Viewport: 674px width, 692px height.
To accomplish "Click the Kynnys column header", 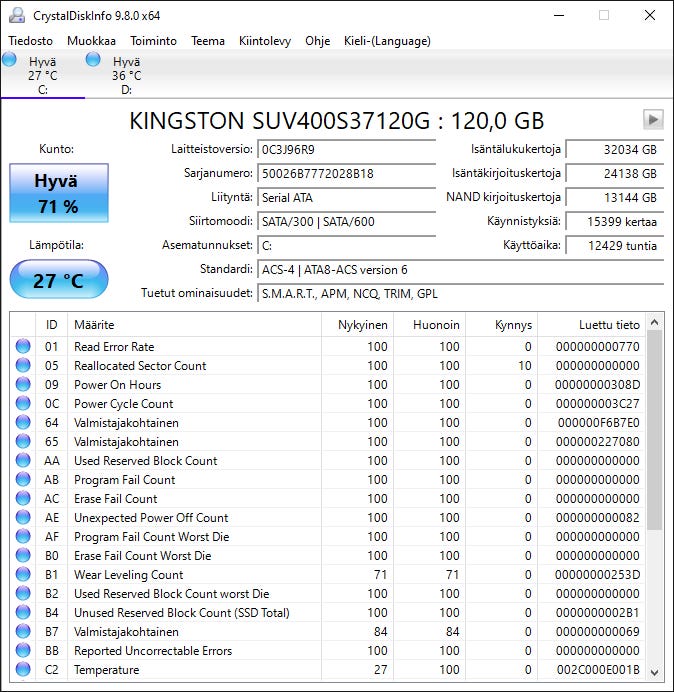I will 501,325.
